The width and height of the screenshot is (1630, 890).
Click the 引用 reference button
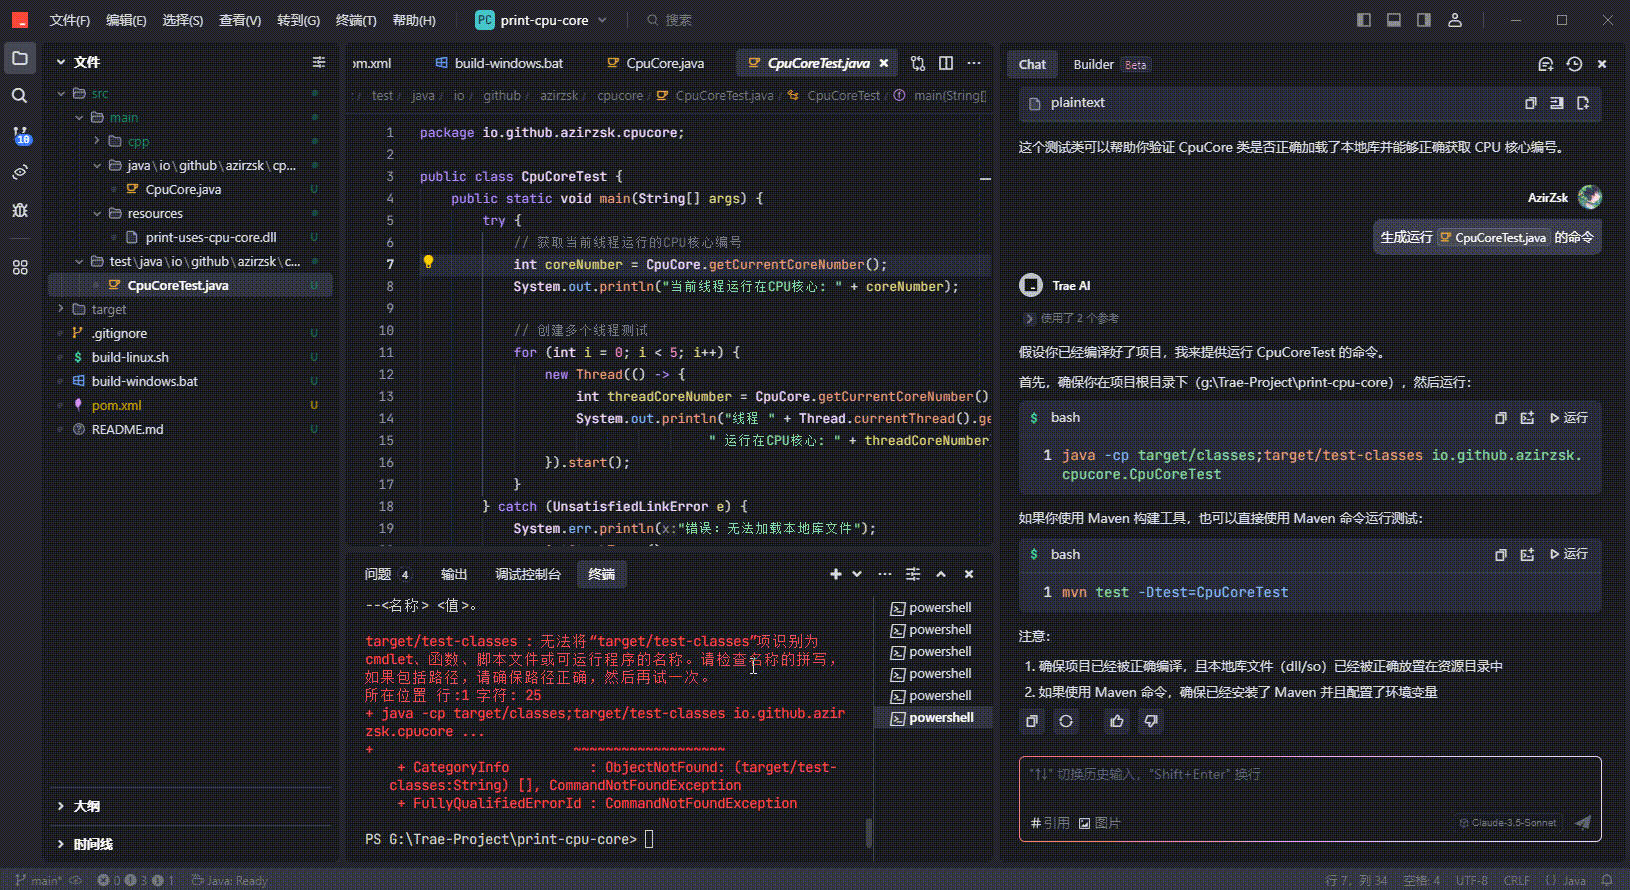tap(1050, 823)
